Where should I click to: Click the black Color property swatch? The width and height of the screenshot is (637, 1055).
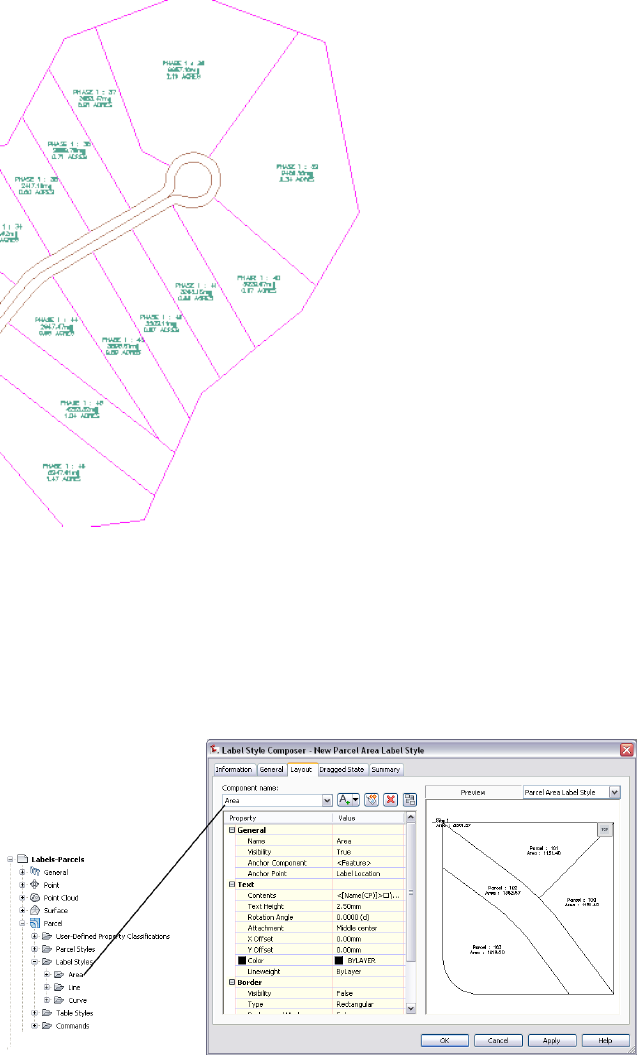click(242, 960)
